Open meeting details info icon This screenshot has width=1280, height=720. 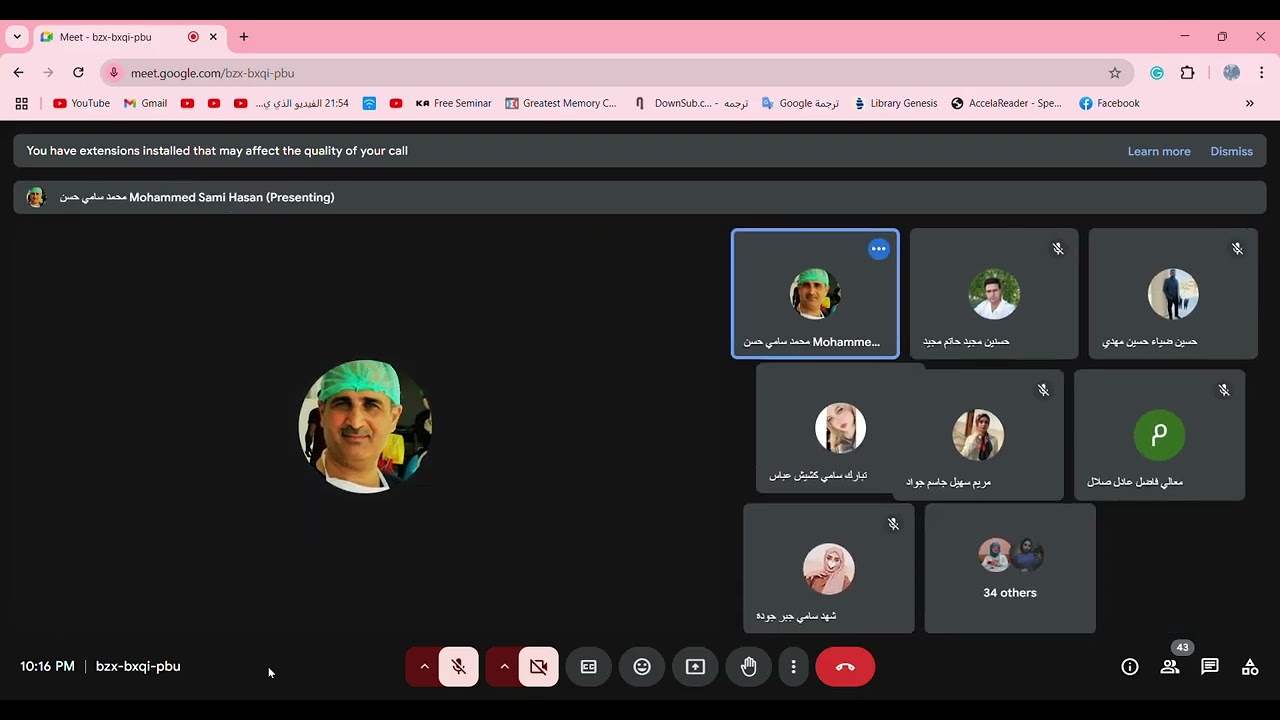click(x=1130, y=667)
